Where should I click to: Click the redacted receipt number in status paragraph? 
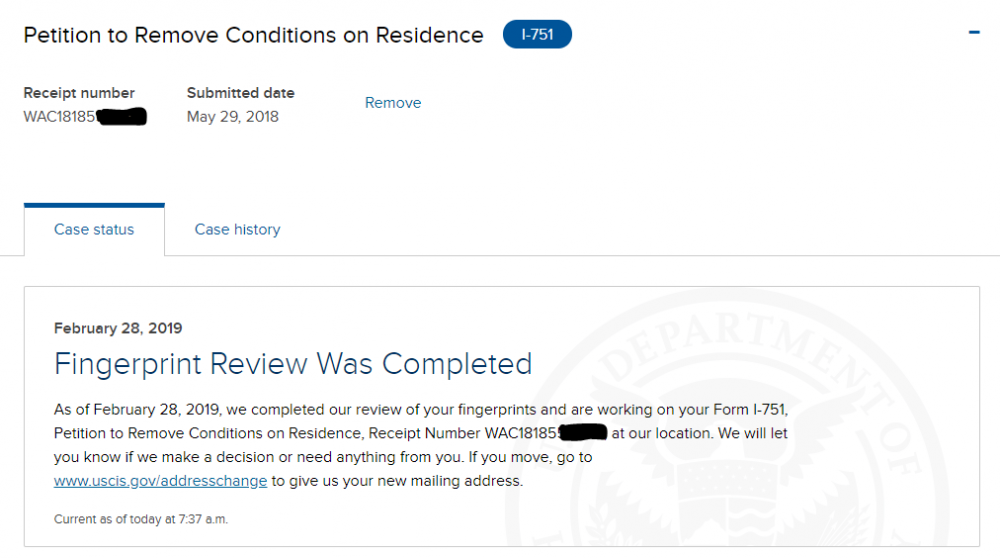[582, 432]
